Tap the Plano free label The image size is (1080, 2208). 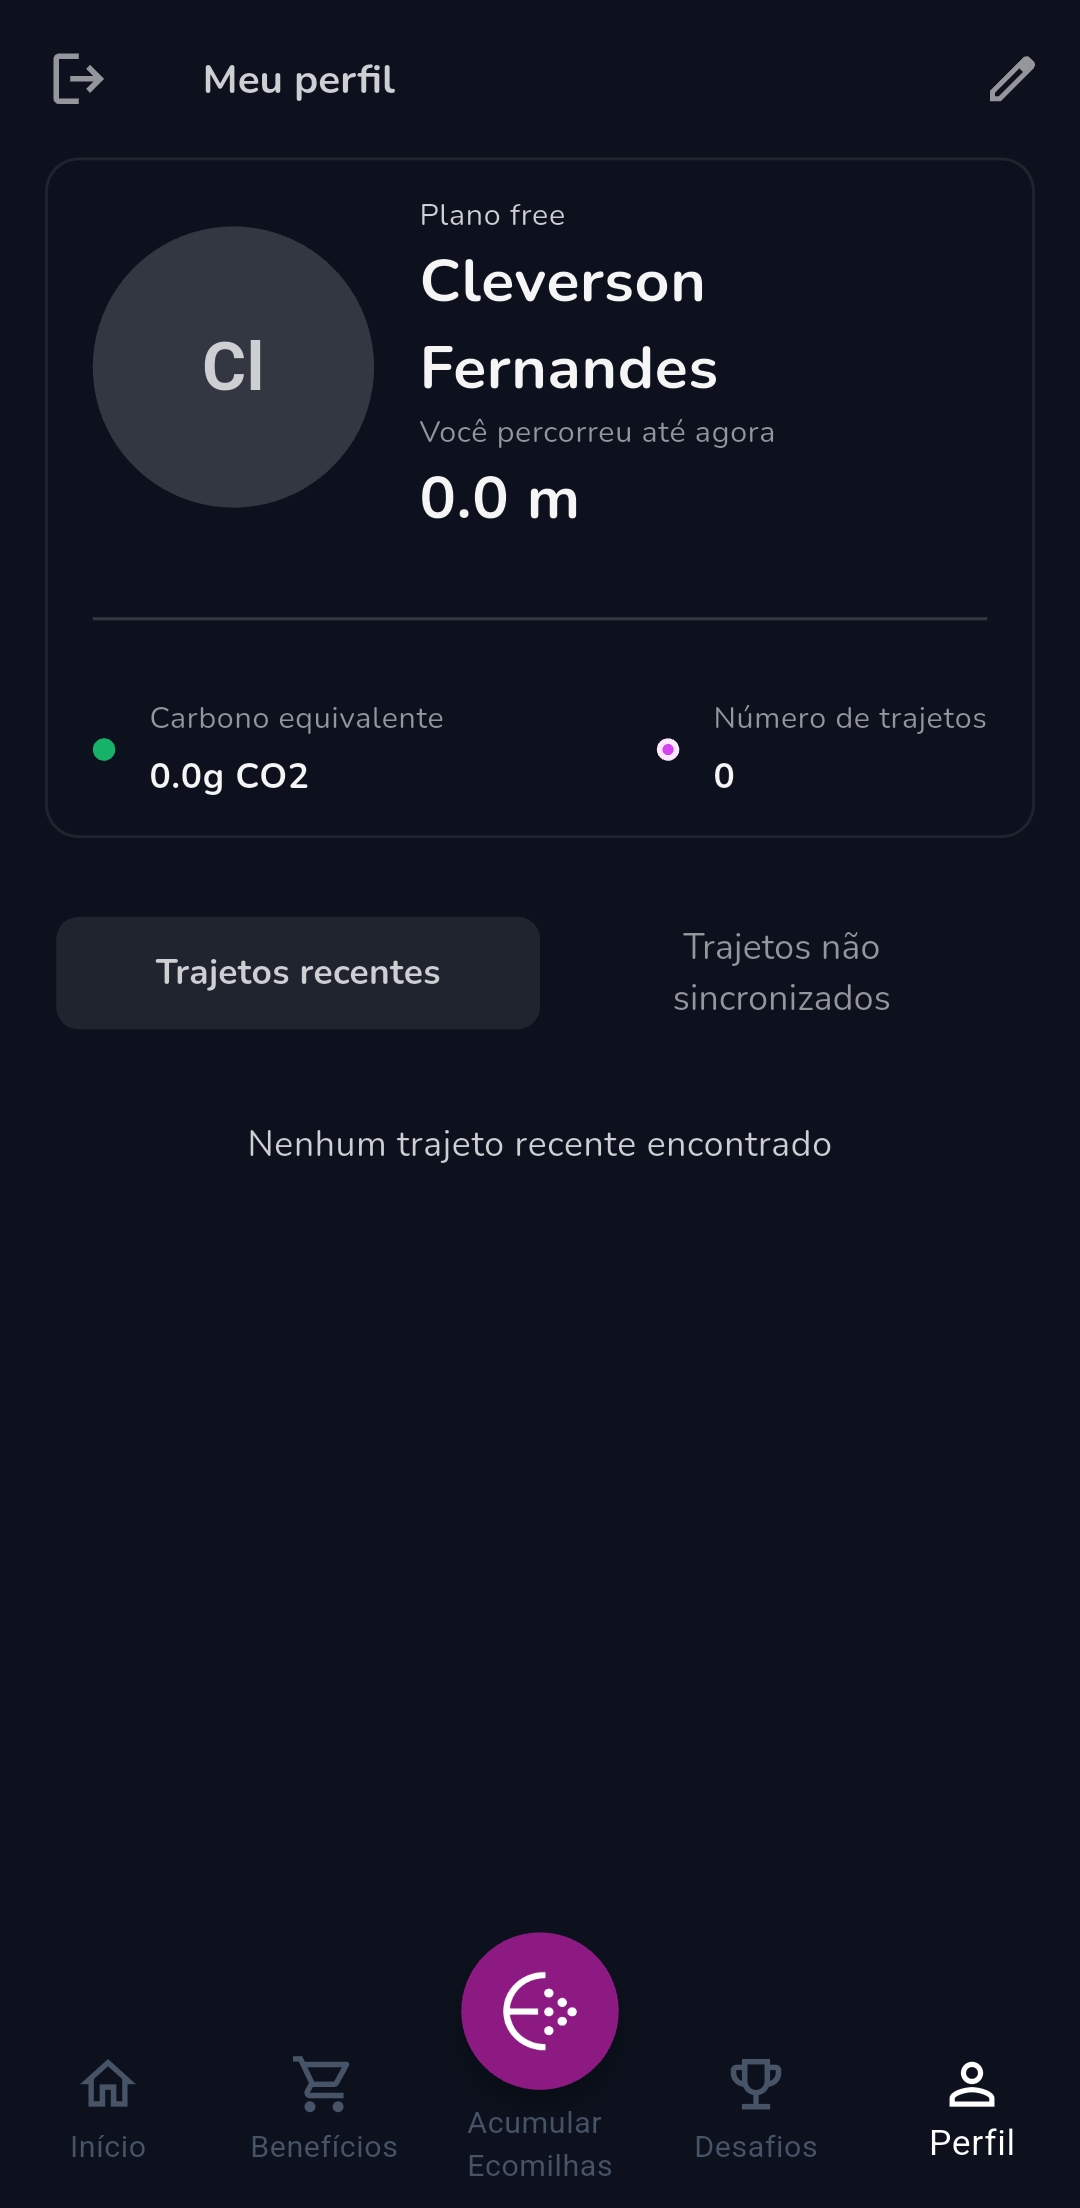pyautogui.click(x=492, y=215)
